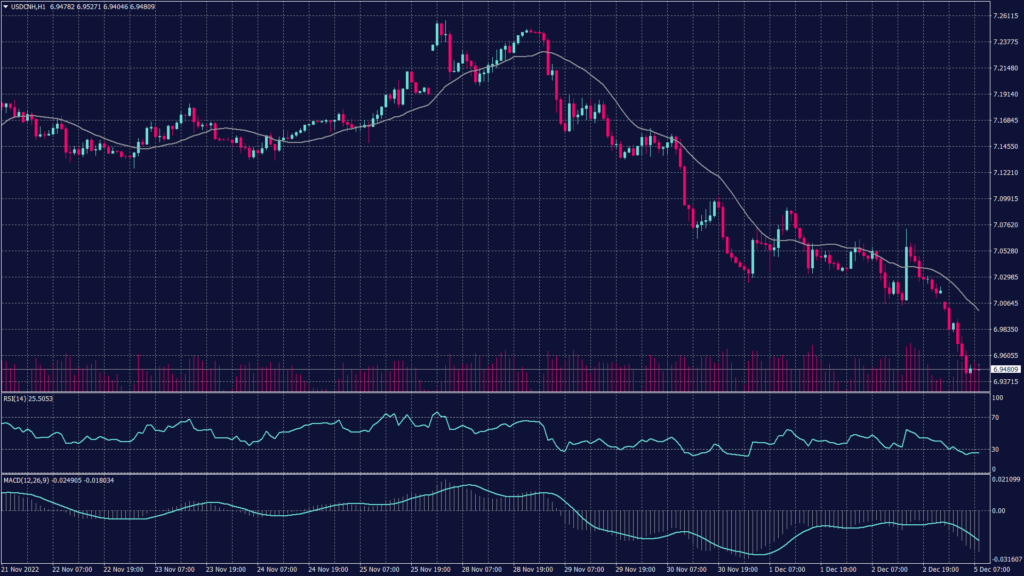Viewport: 1024px width, 576px height.
Task: Click the MACD 0.021099 scale maximum label
Action: (1004, 481)
